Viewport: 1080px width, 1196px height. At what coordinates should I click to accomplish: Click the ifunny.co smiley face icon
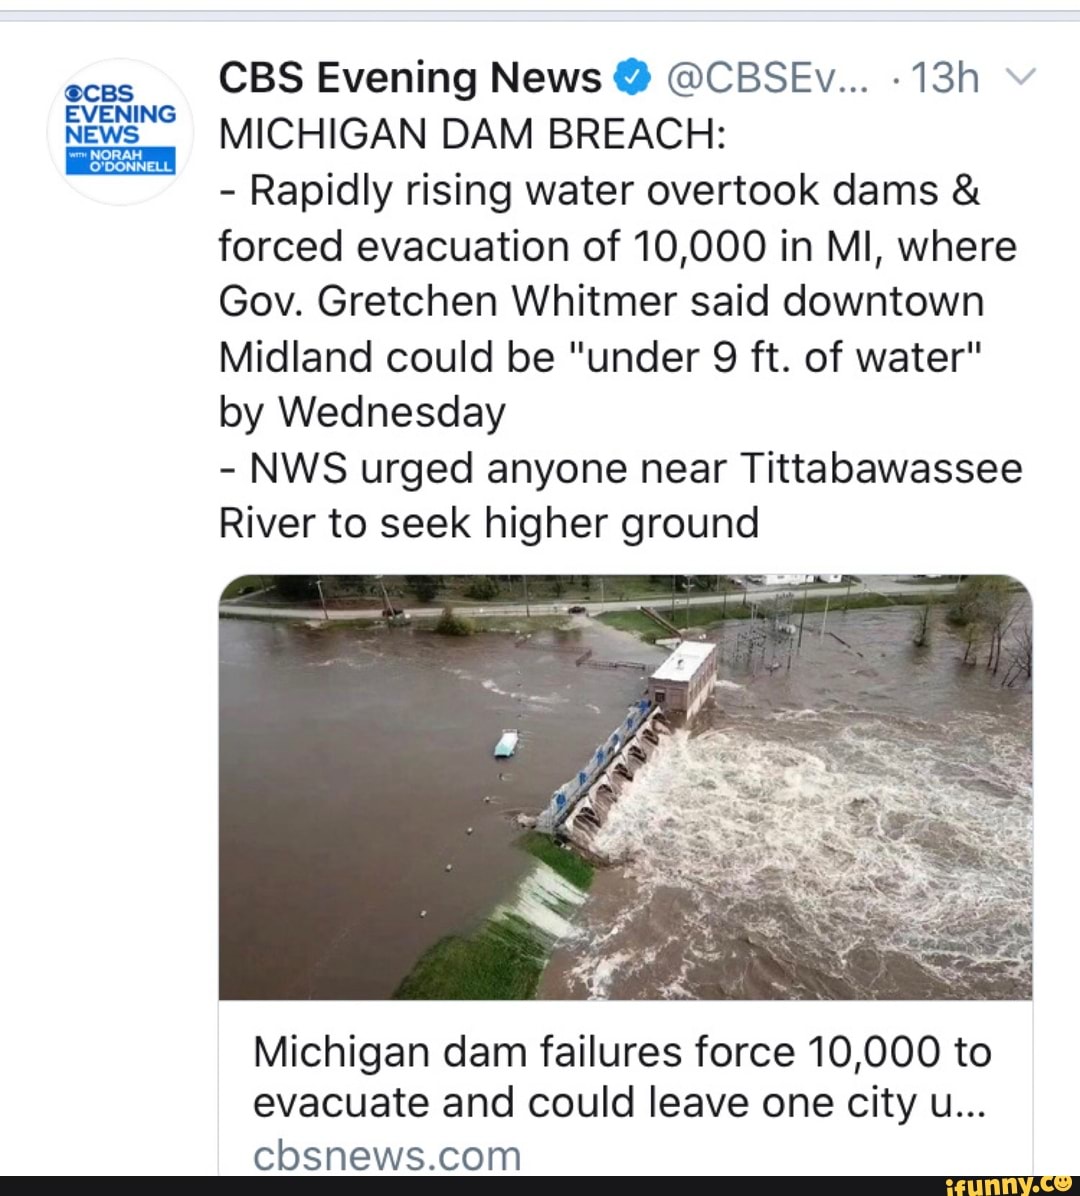[1064, 1186]
